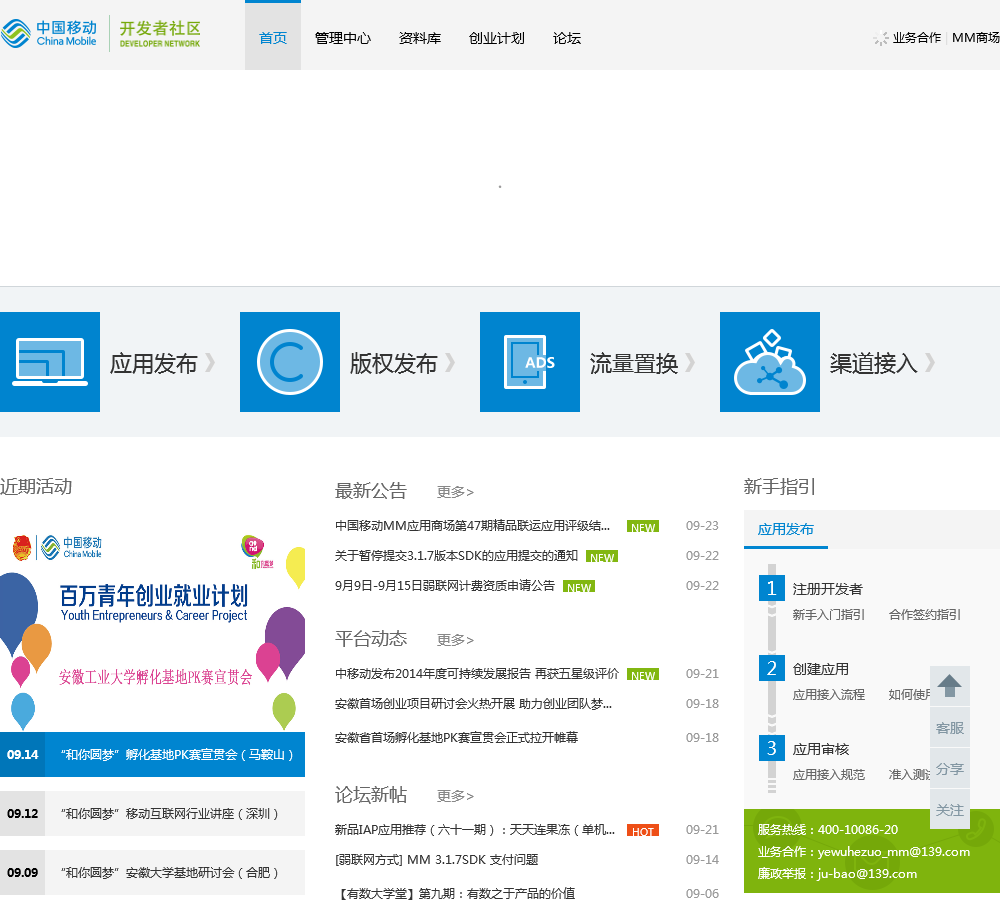Image resolution: width=1000 pixels, height=909 pixels.
Task: Select 09.09 安徽大学基地研讨会（合肥）activity
Action: (x=152, y=872)
